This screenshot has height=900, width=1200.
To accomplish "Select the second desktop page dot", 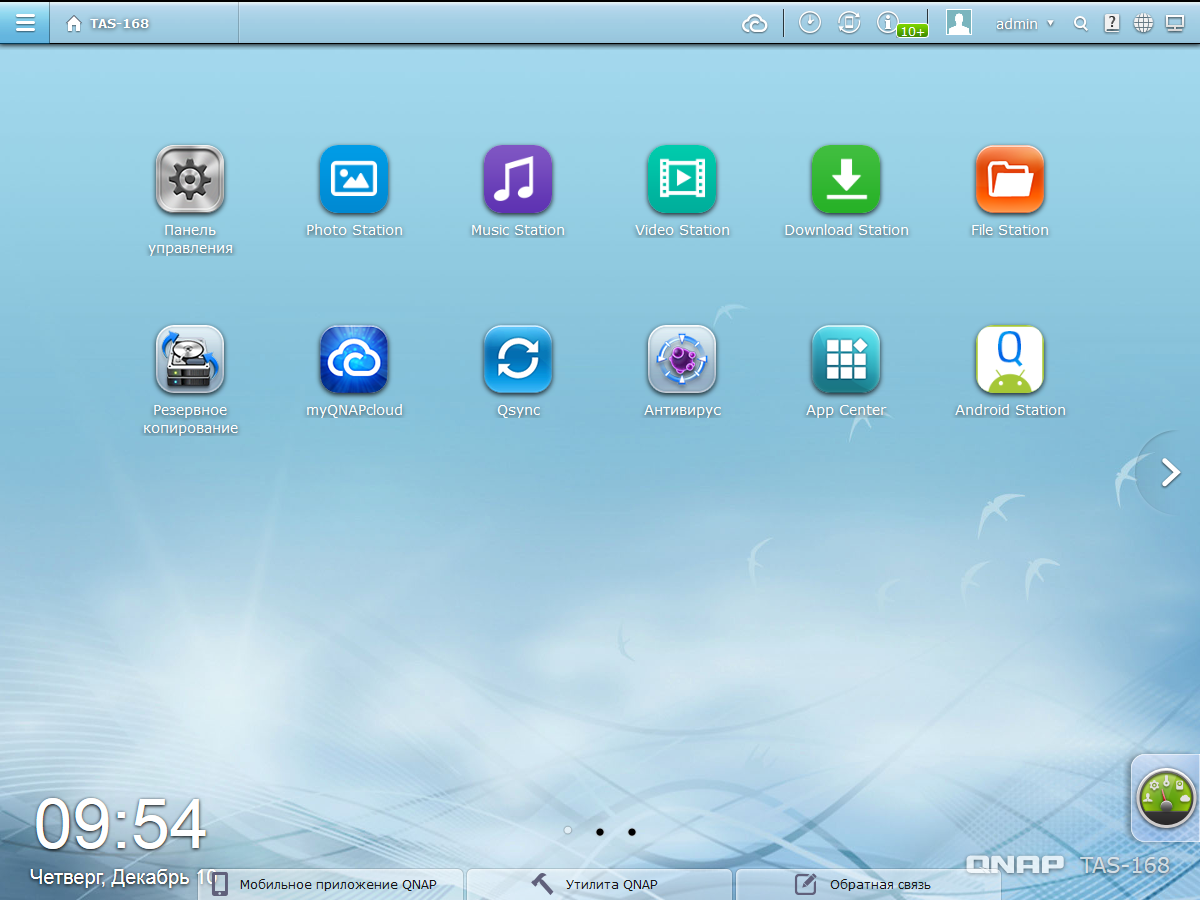I will [600, 831].
